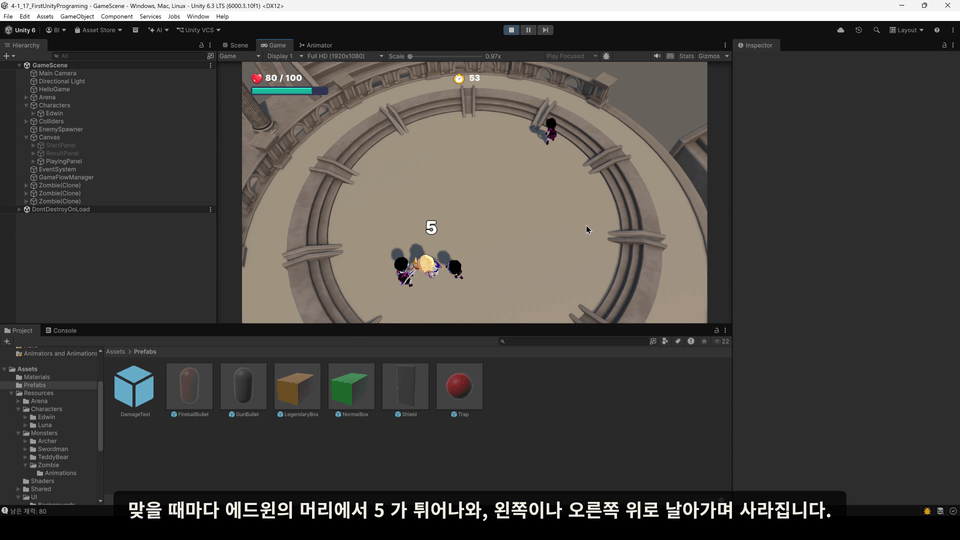This screenshot has width=960, height=540.
Task: Lock the Hierarchy panel
Action: point(201,45)
